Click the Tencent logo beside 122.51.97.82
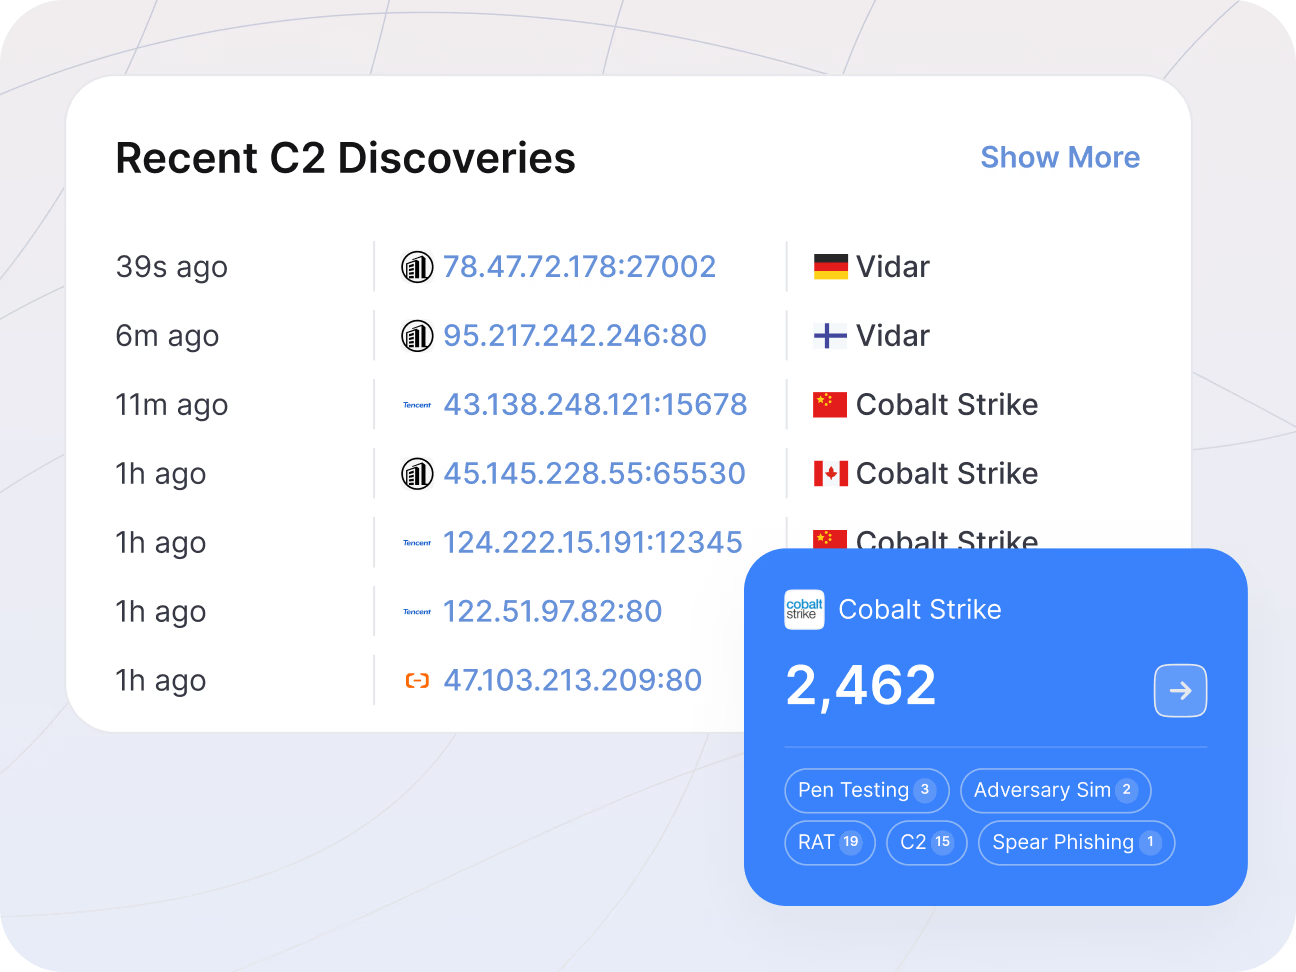The width and height of the screenshot is (1296, 972). coord(417,612)
